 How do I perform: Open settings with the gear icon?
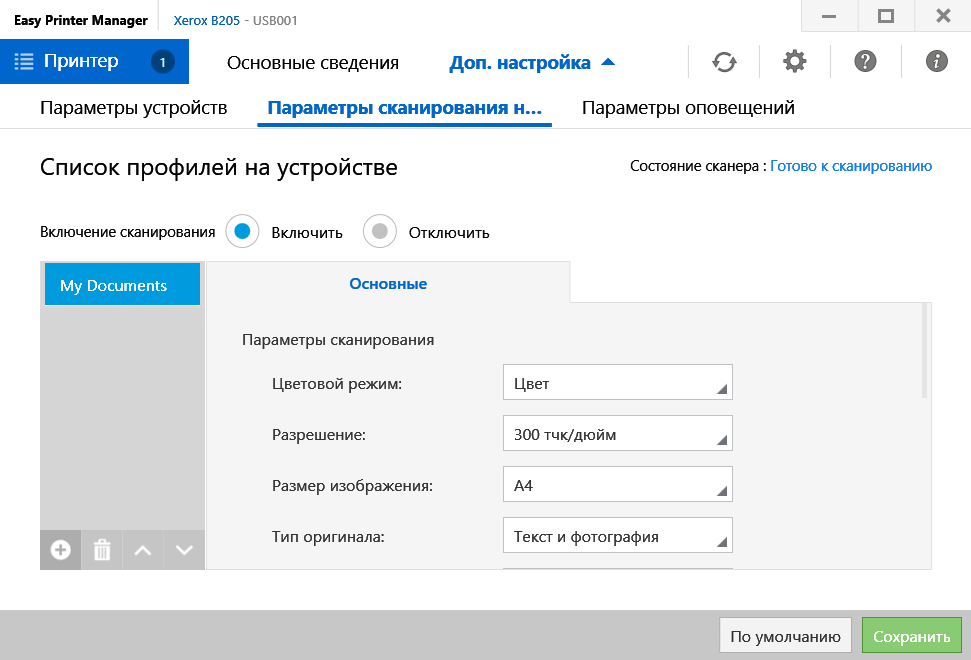[x=795, y=62]
